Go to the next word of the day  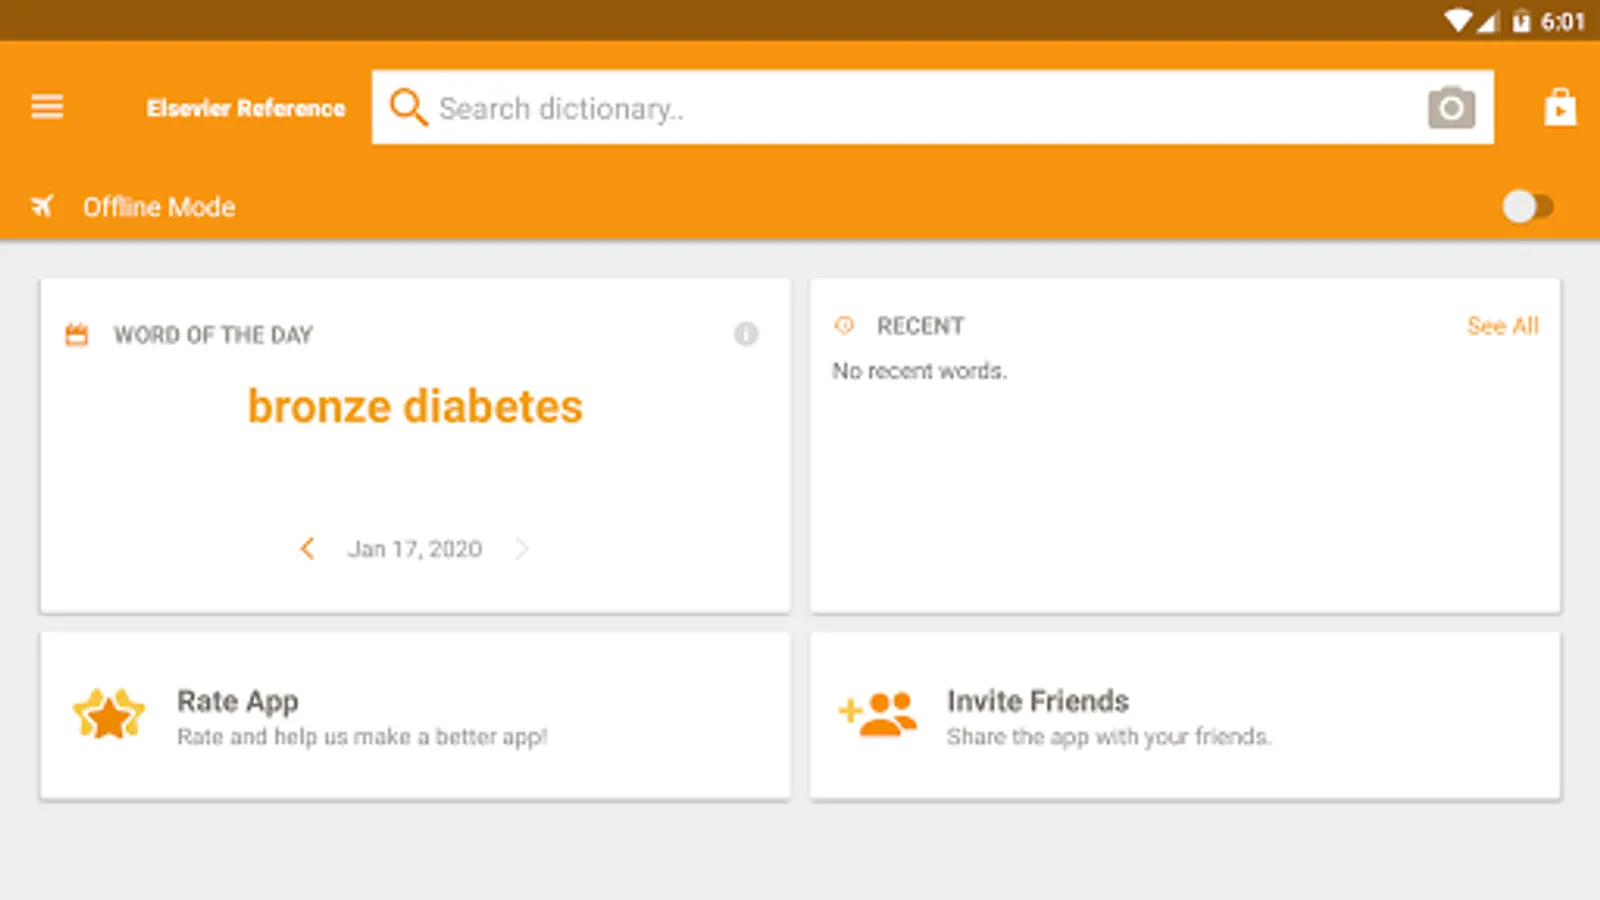[522, 548]
